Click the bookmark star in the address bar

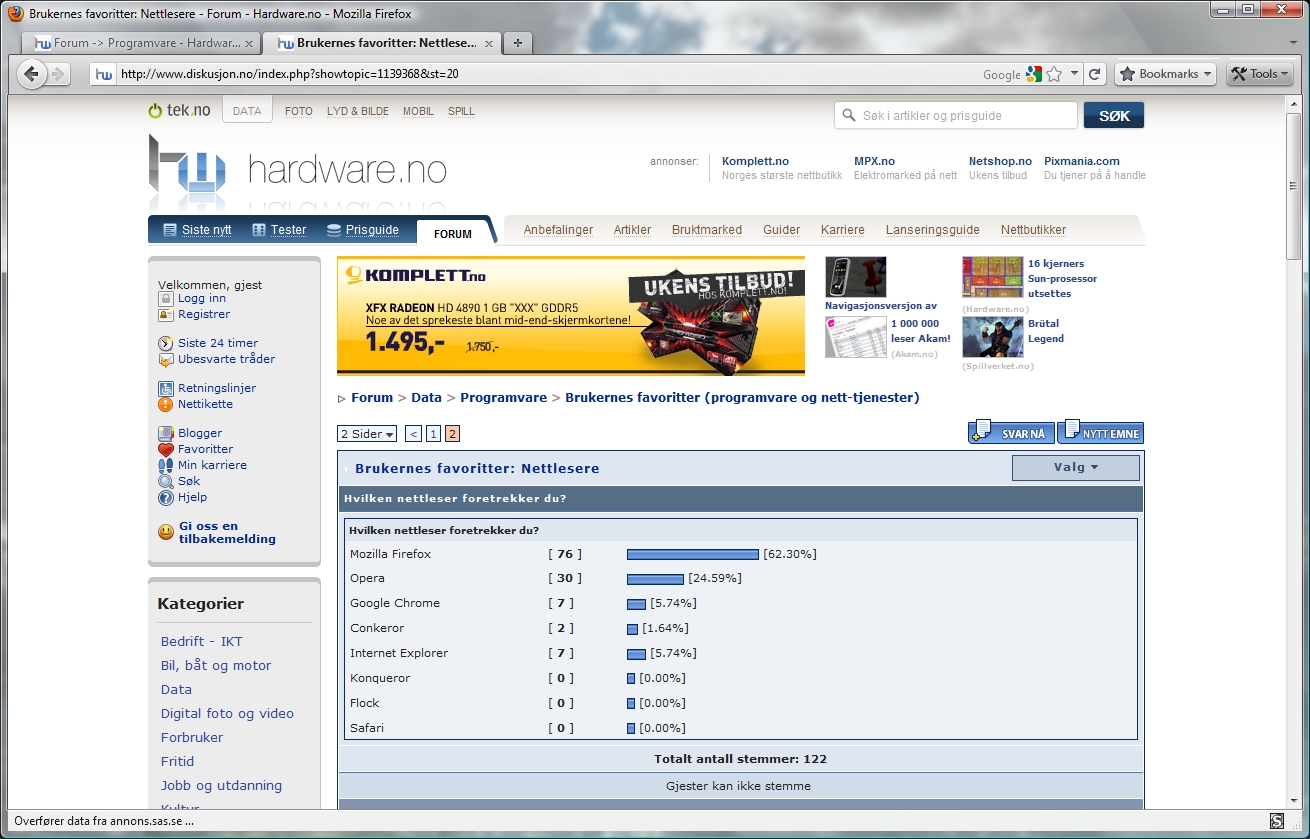tap(1054, 74)
